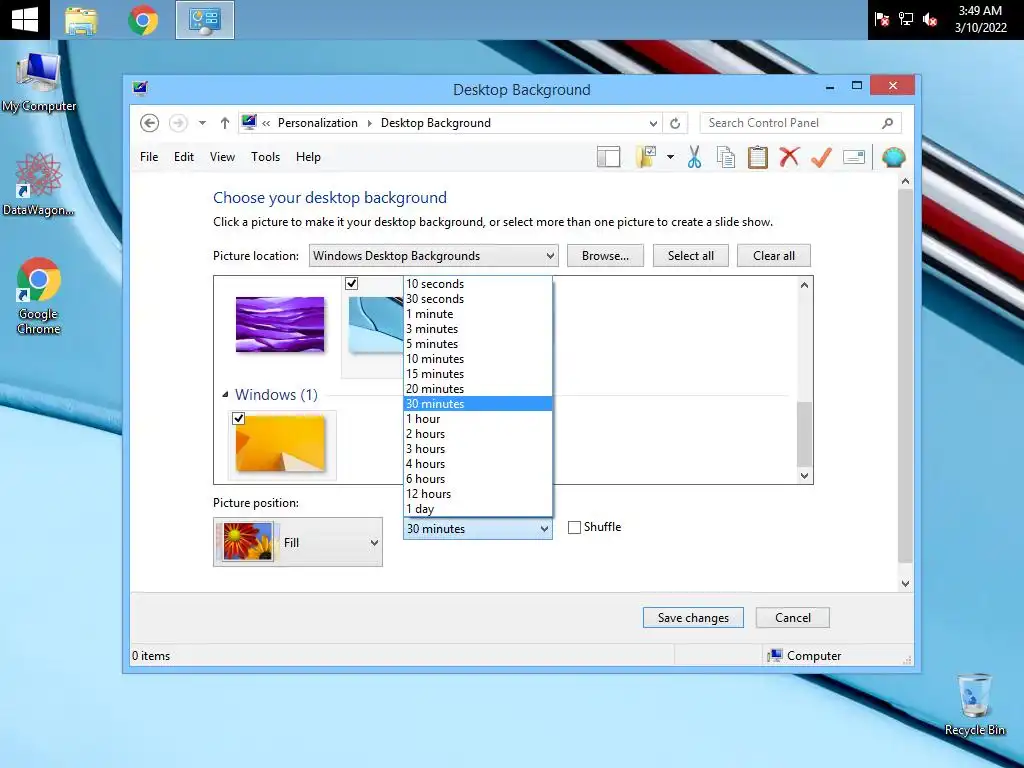The width and height of the screenshot is (1024, 768).
Task: Toggle the preview pane layout icon
Action: click(x=608, y=157)
